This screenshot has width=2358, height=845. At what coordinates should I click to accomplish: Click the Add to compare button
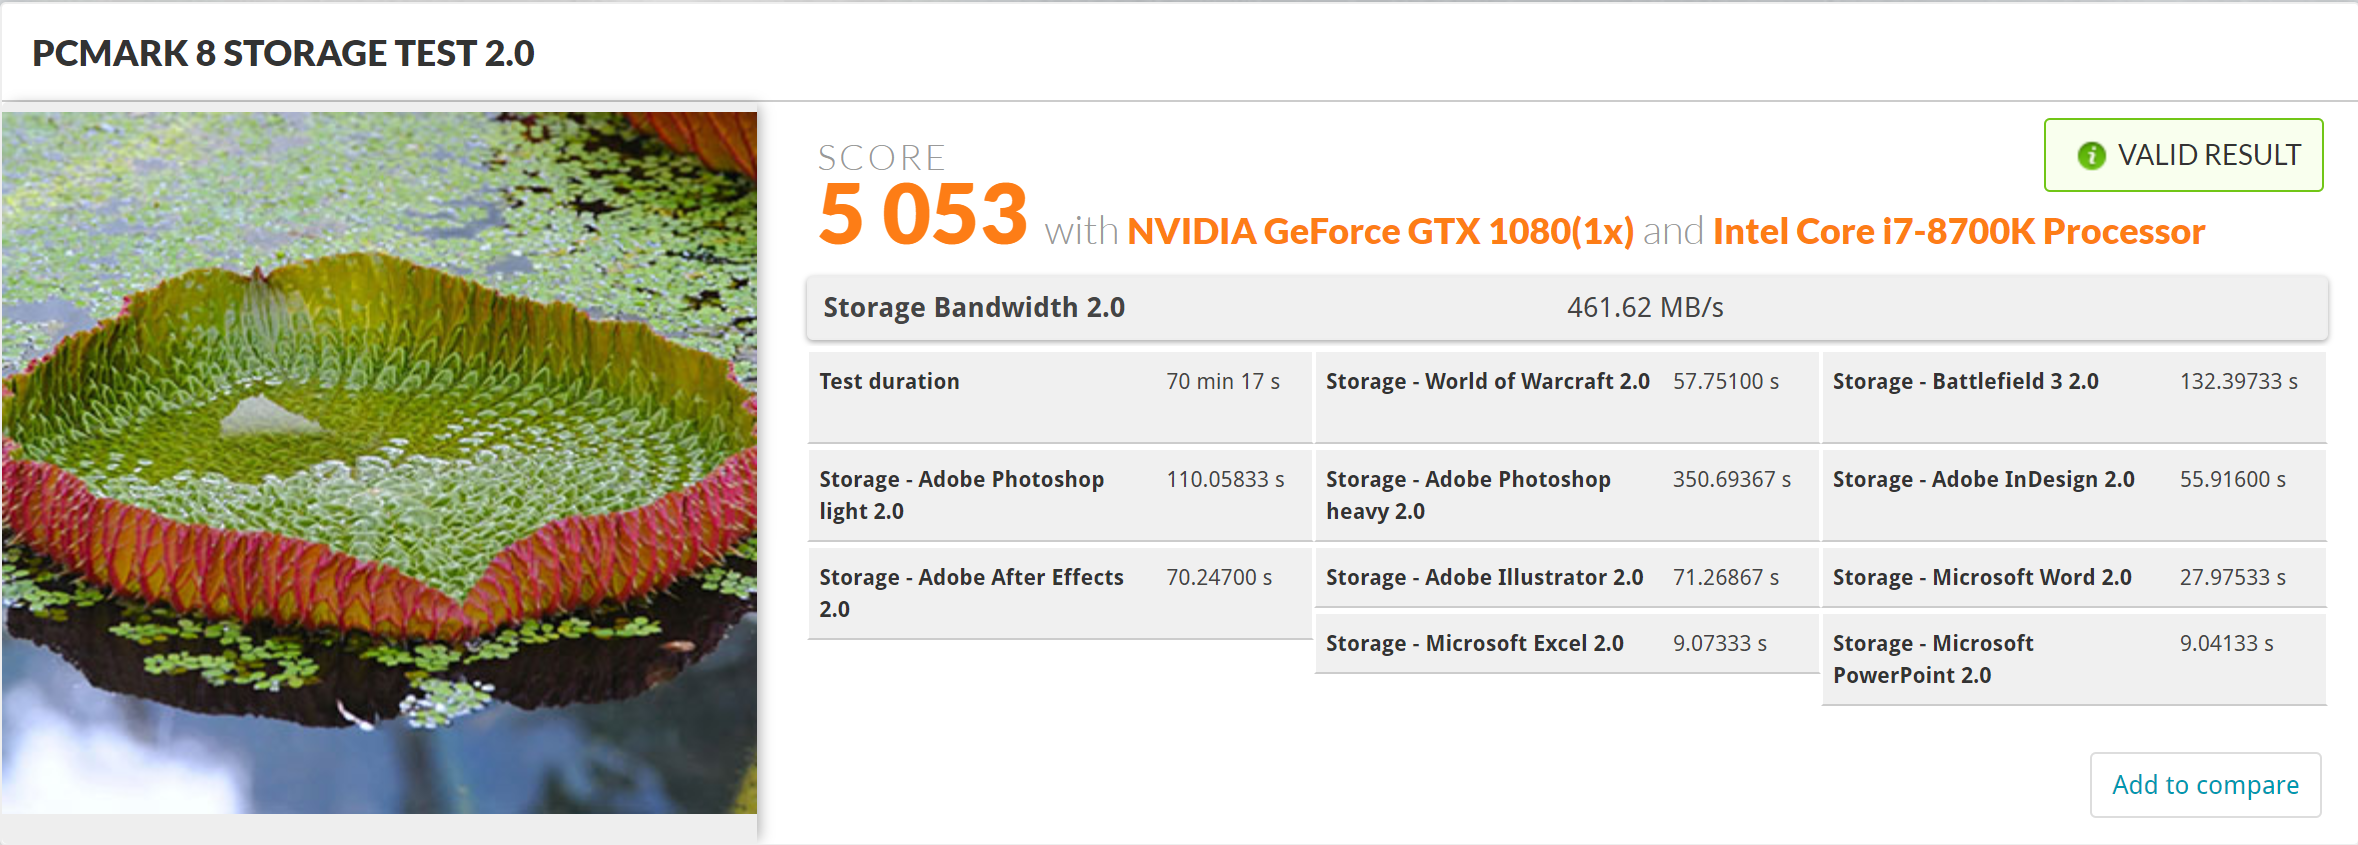click(2205, 785)
